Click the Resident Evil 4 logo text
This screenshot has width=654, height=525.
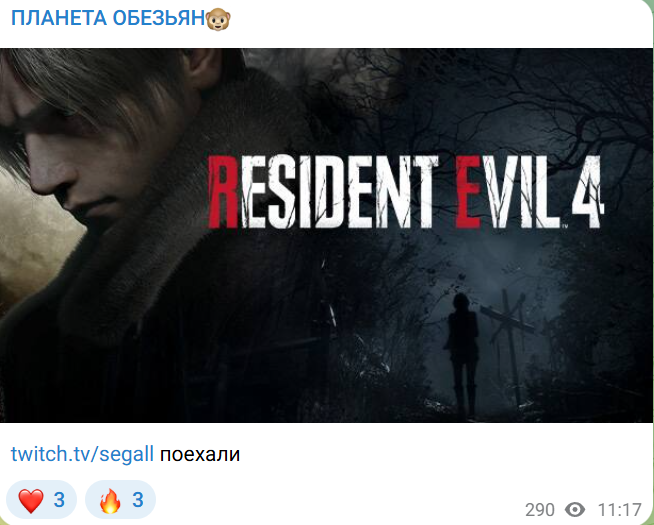click(x=405, y=192)
